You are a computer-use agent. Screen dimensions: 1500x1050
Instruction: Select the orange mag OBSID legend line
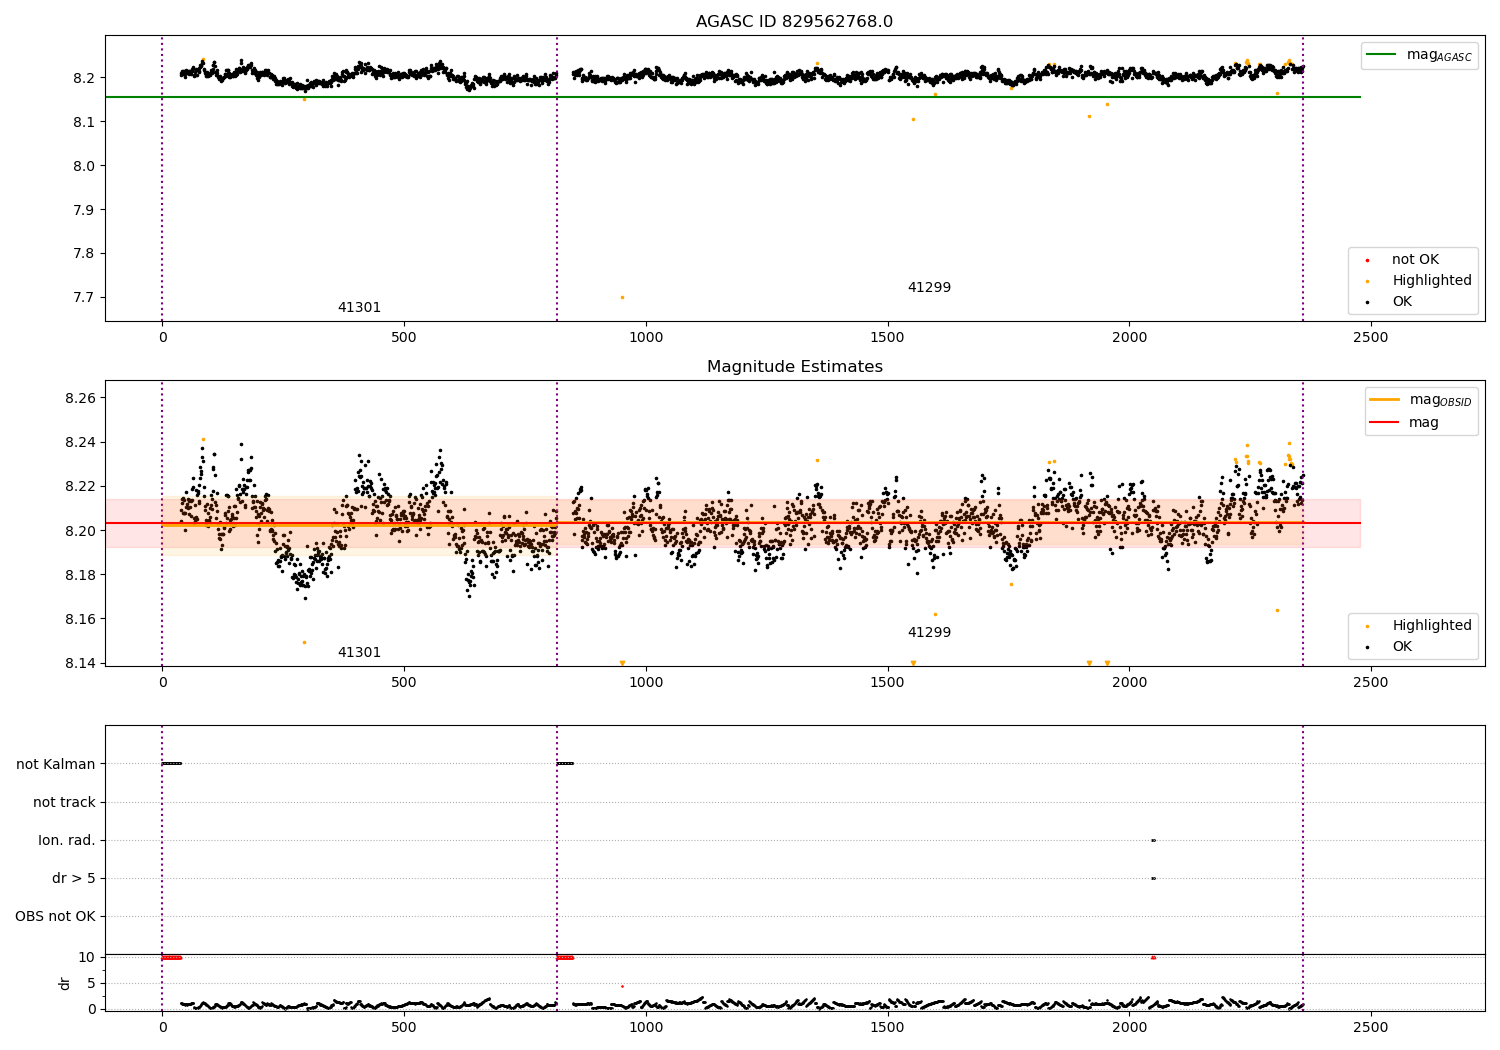coord(1384,400)
